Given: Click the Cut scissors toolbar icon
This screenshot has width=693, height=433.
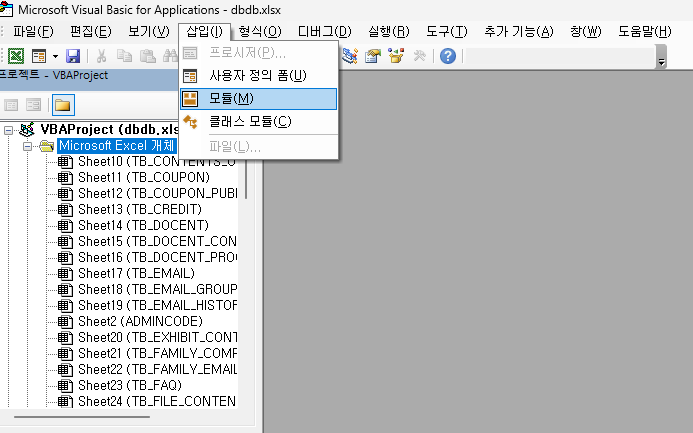Looking at the screenshot, I should point(101,56).
